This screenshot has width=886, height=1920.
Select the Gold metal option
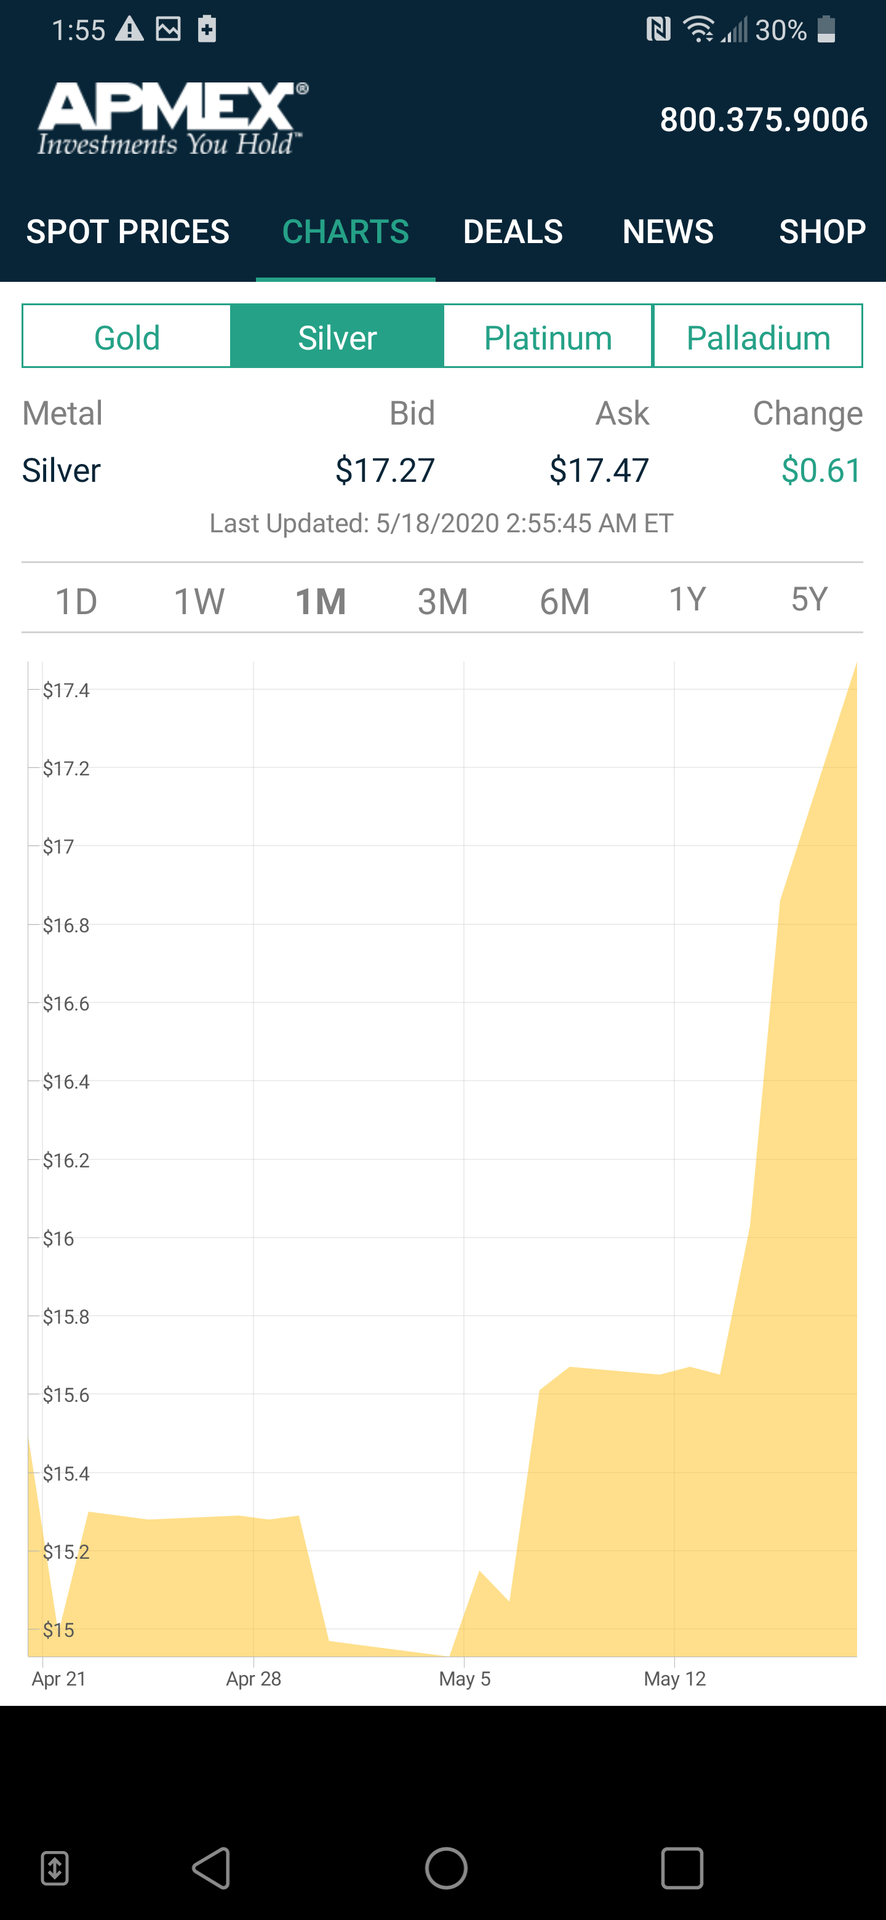(127, 337)
